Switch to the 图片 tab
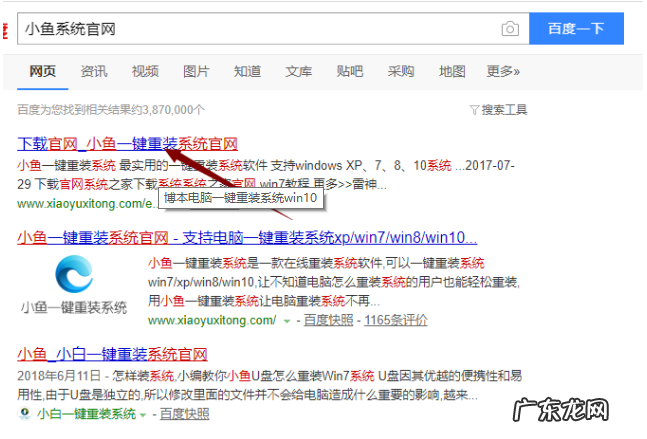 (196, 71)
